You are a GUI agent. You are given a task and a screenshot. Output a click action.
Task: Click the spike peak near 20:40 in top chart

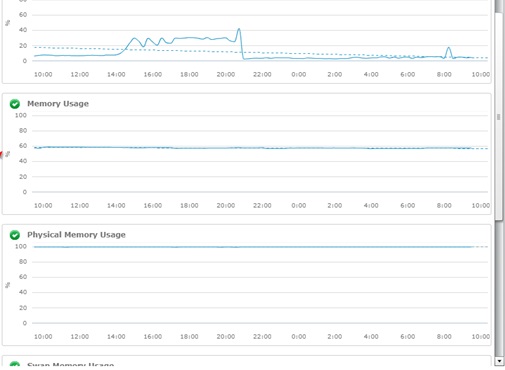[239, 29]
